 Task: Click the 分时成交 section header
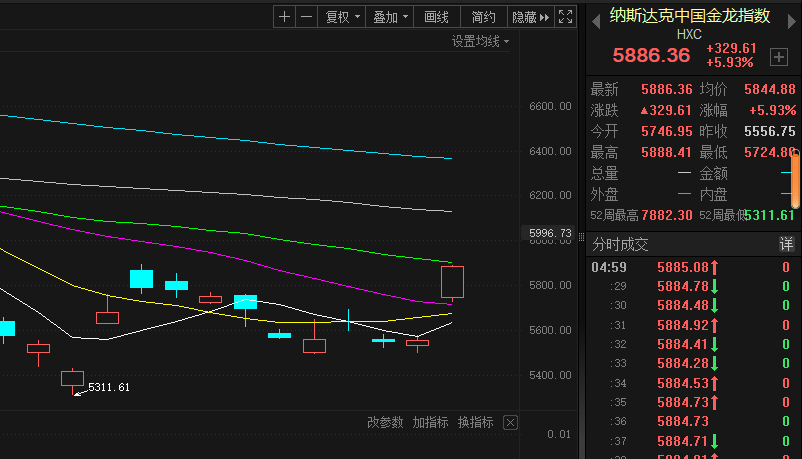(620, 245)
